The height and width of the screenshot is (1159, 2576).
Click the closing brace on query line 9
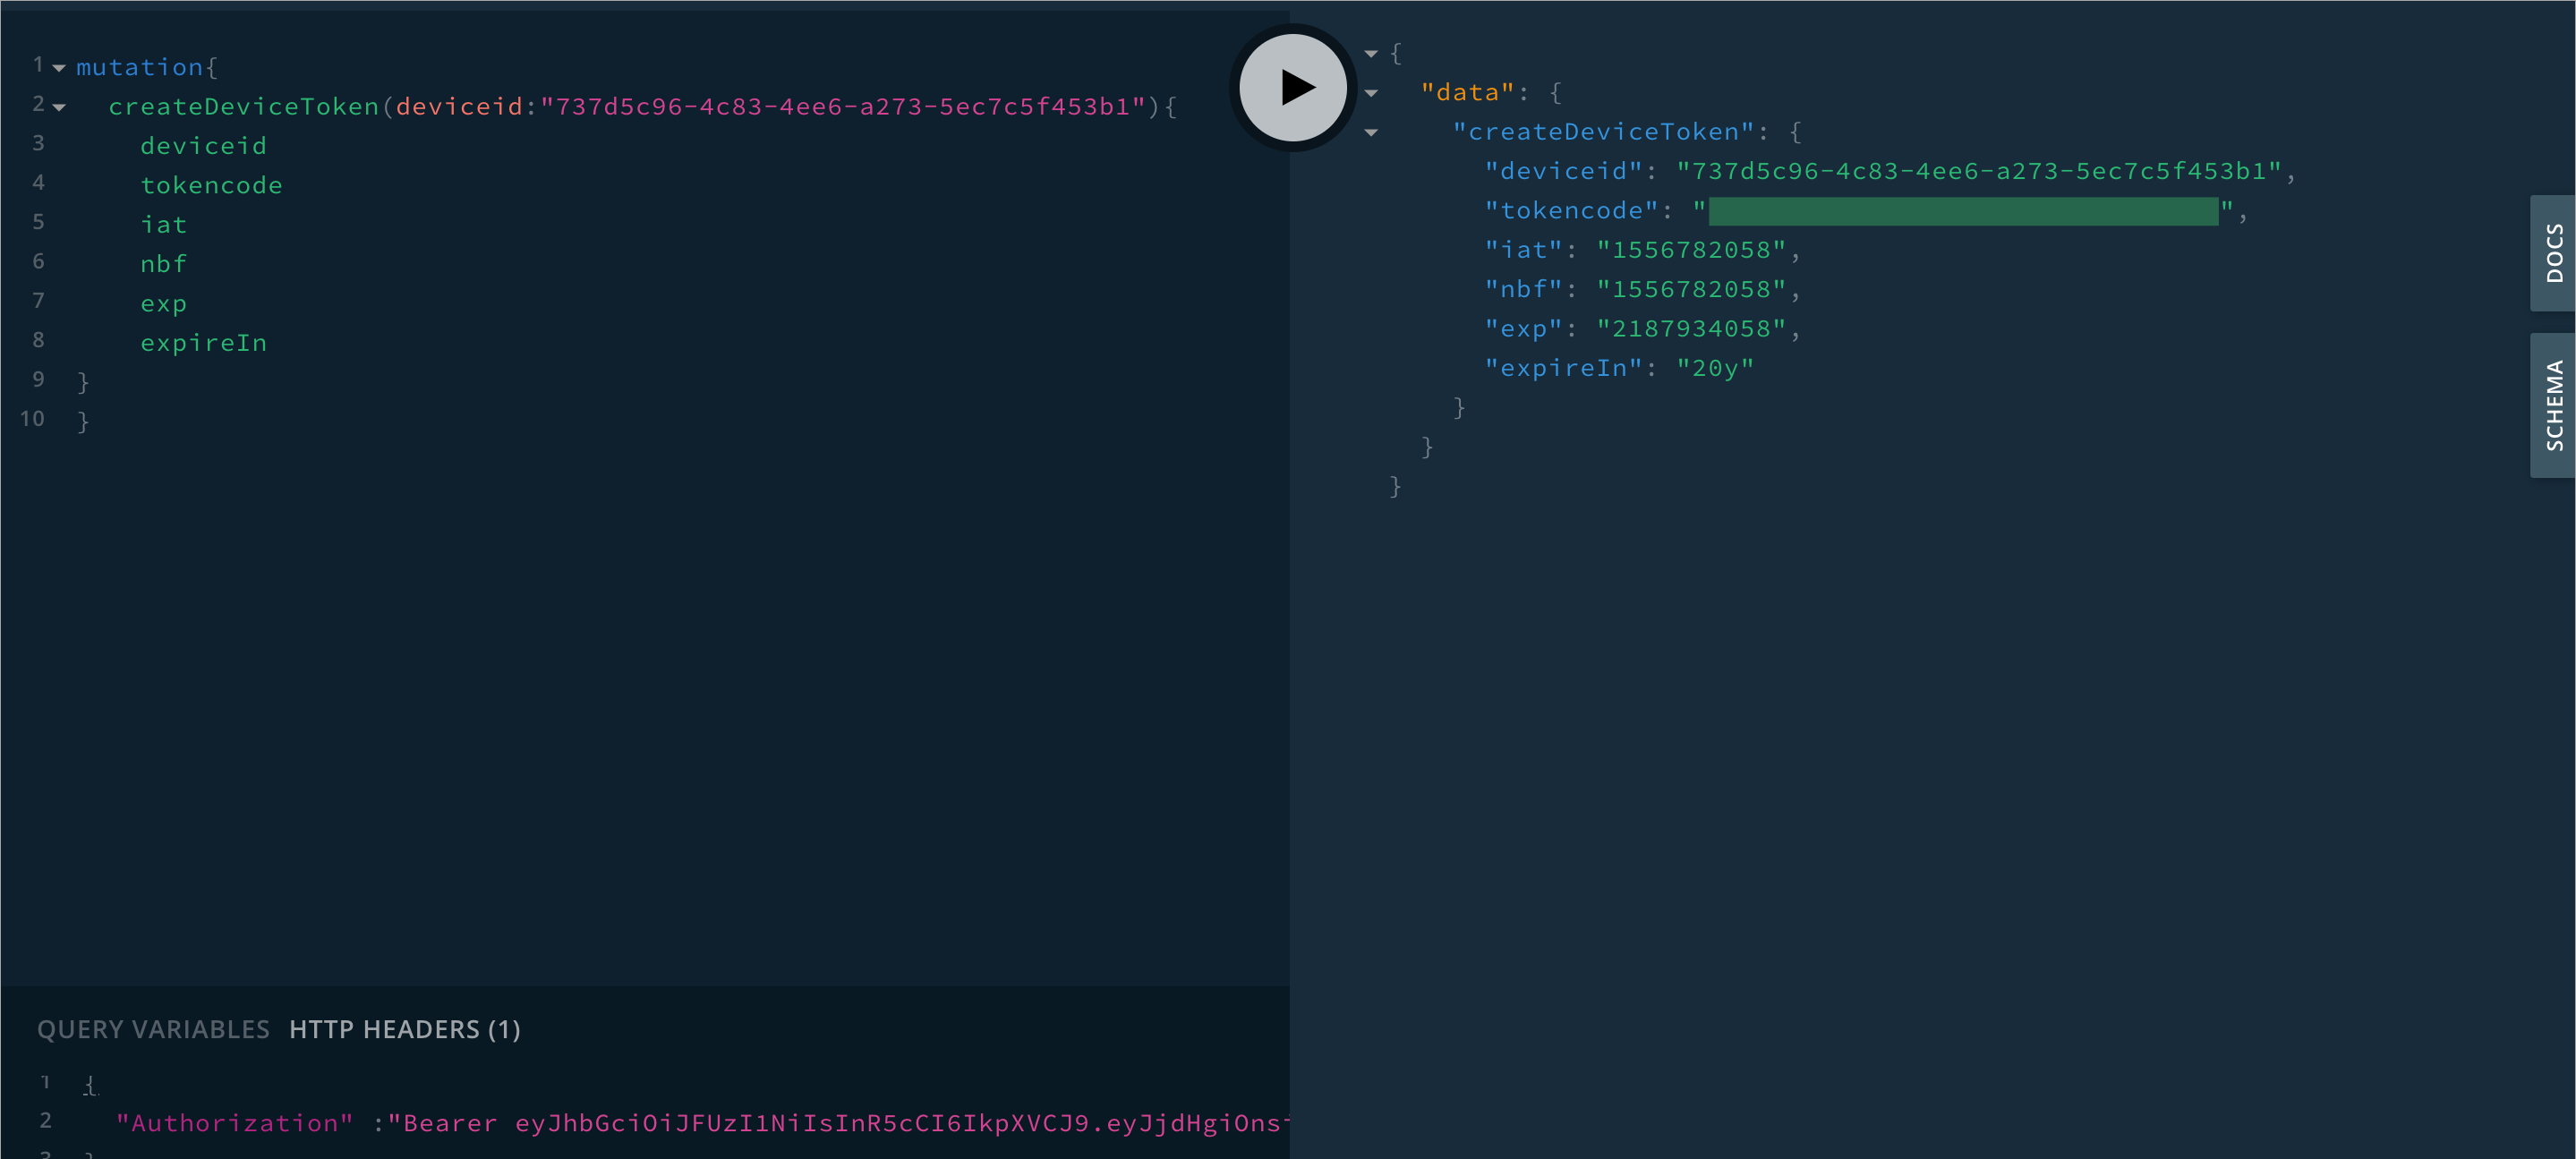(x=83, y=382)
